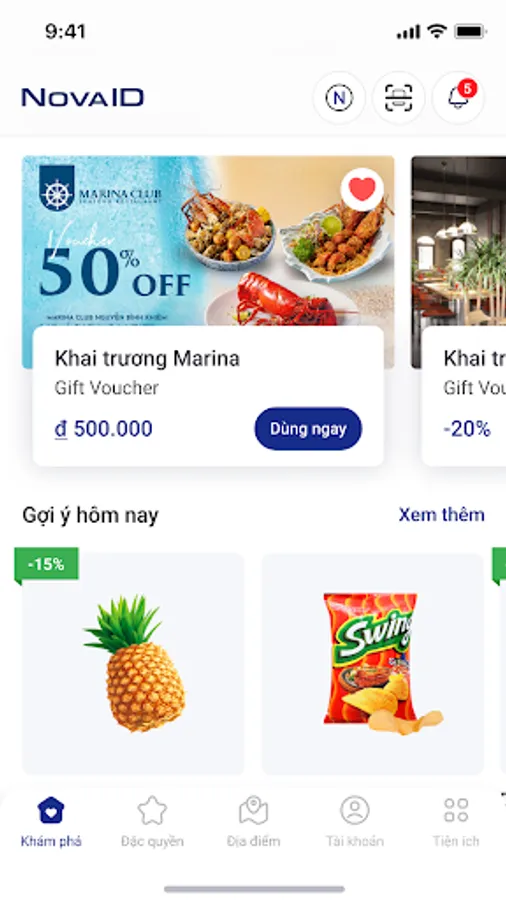Tap the -15% discount badge
This screenshot has width=506, height=900.
point(46,564)
